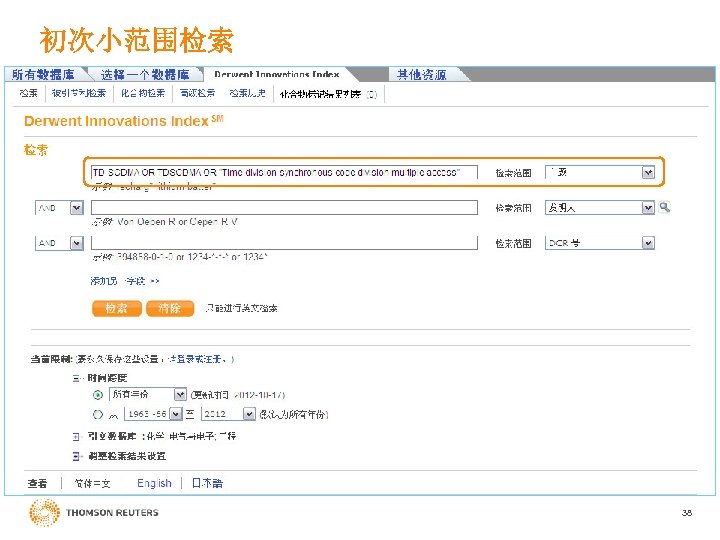Open the first AND operator dropdown
The image size is (720, 540).
pos(59,208)
